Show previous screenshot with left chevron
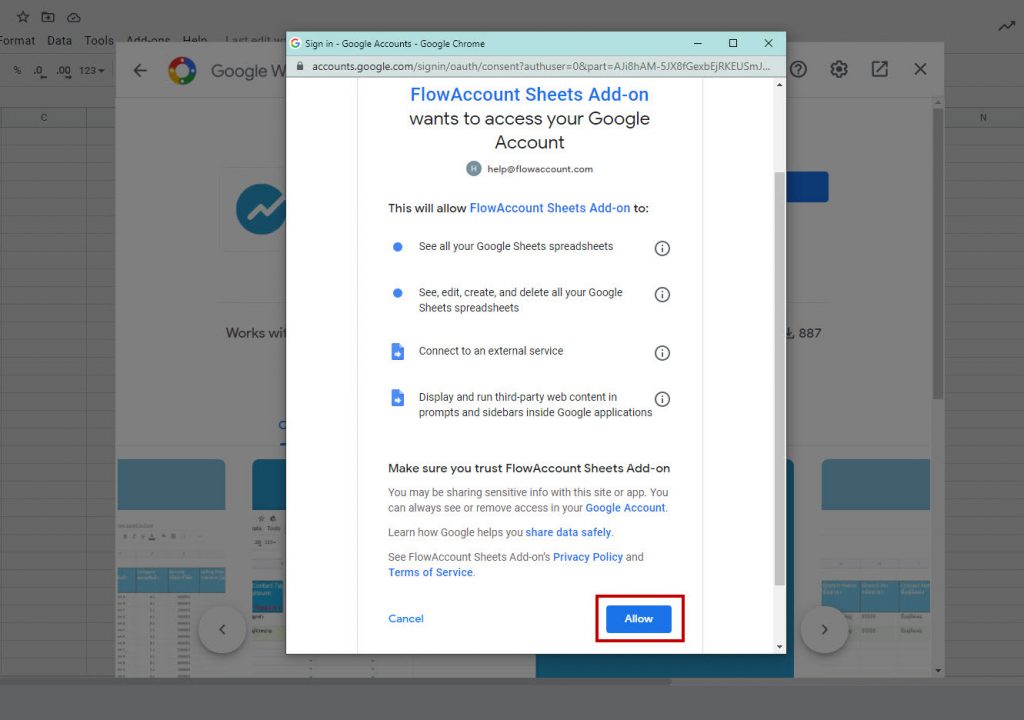The height and width of the screenshot is (720, 1024). pyautogui.click(x=222, y=630)
